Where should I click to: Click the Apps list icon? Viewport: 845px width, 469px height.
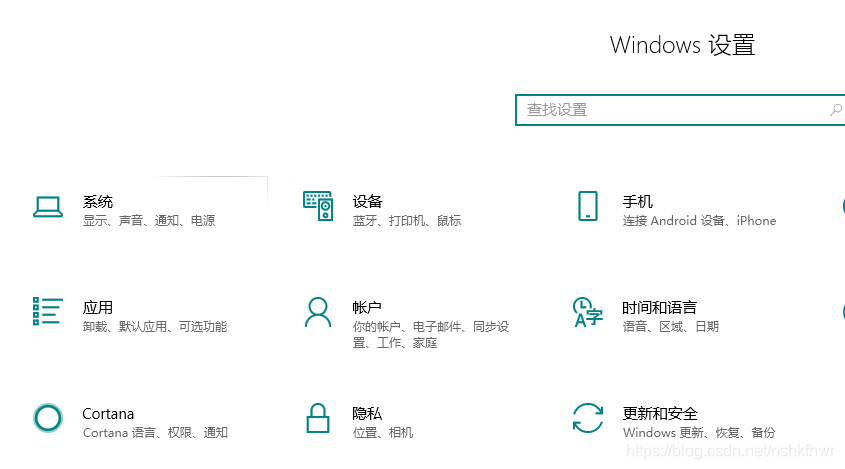[48, 311]
